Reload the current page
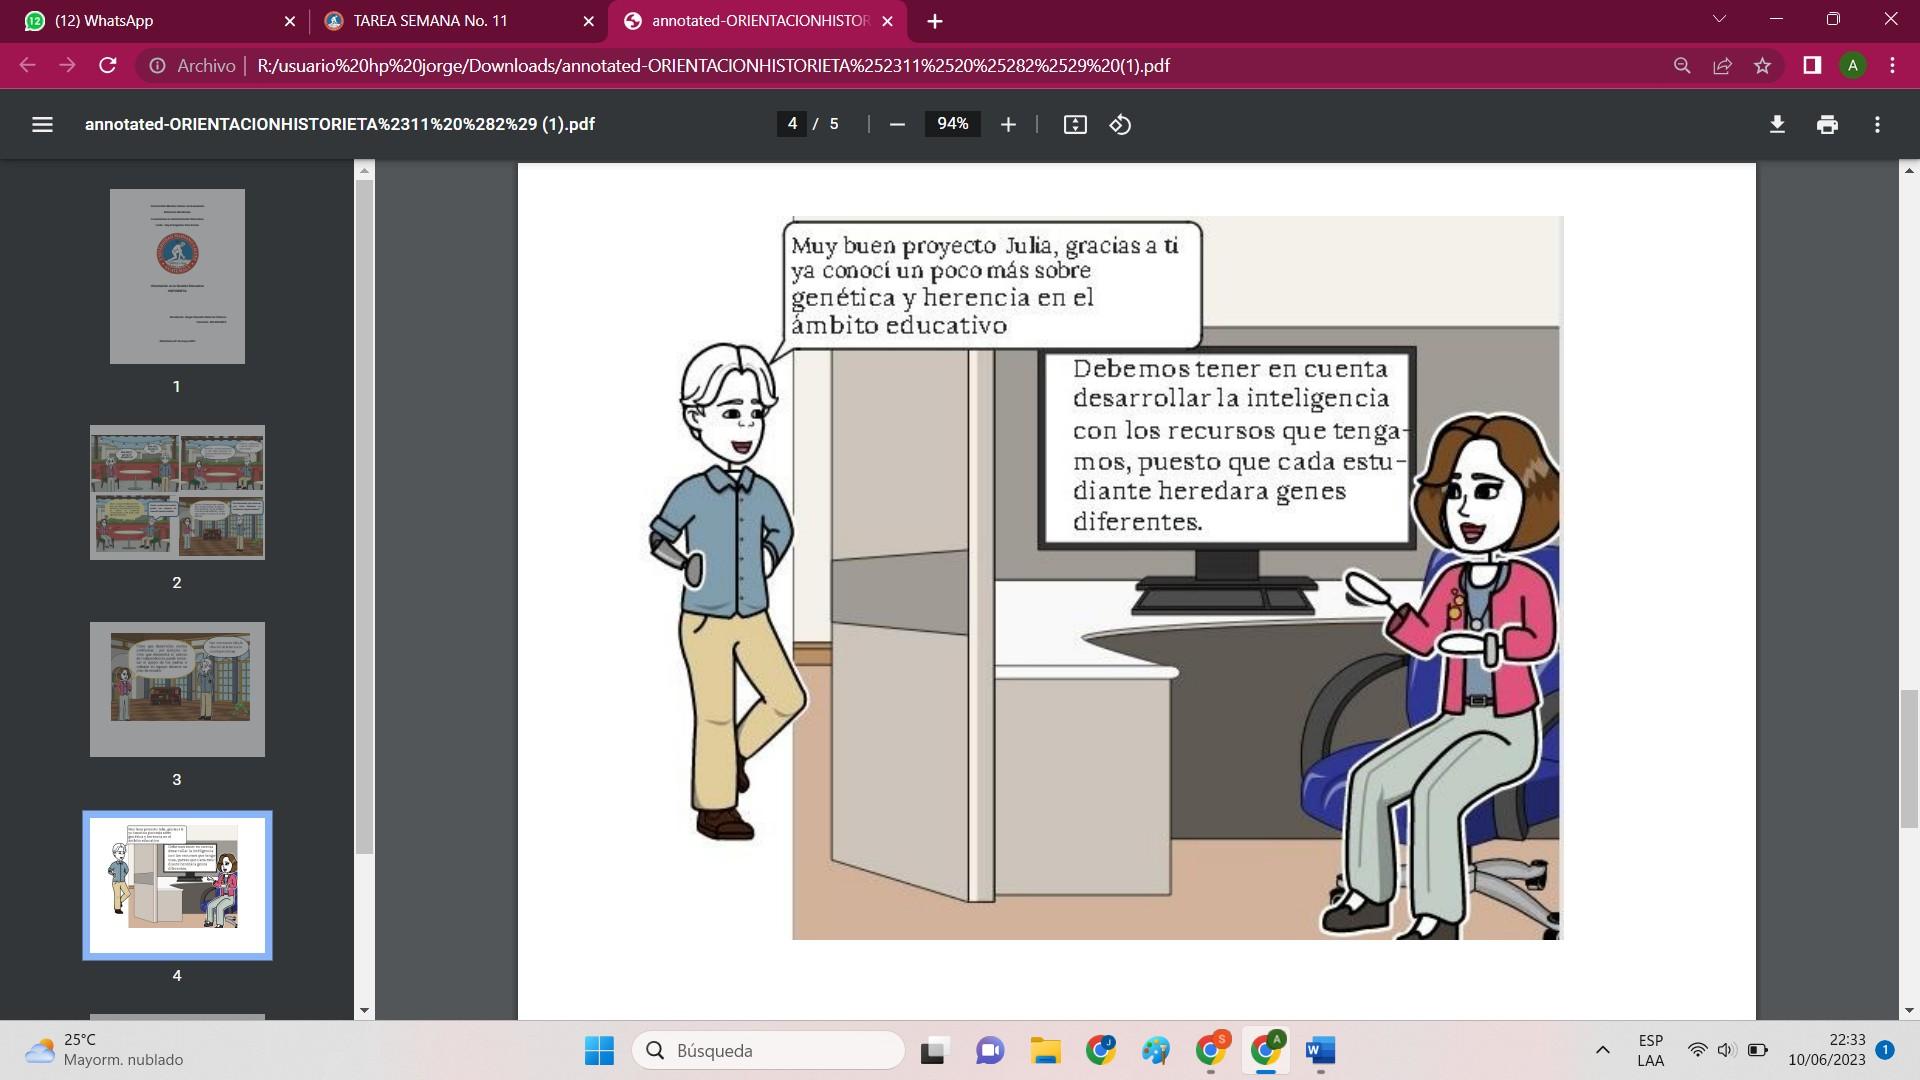Image resolution: width=1920 pixels, height=1080 pixels. click(x=108, y=66)
